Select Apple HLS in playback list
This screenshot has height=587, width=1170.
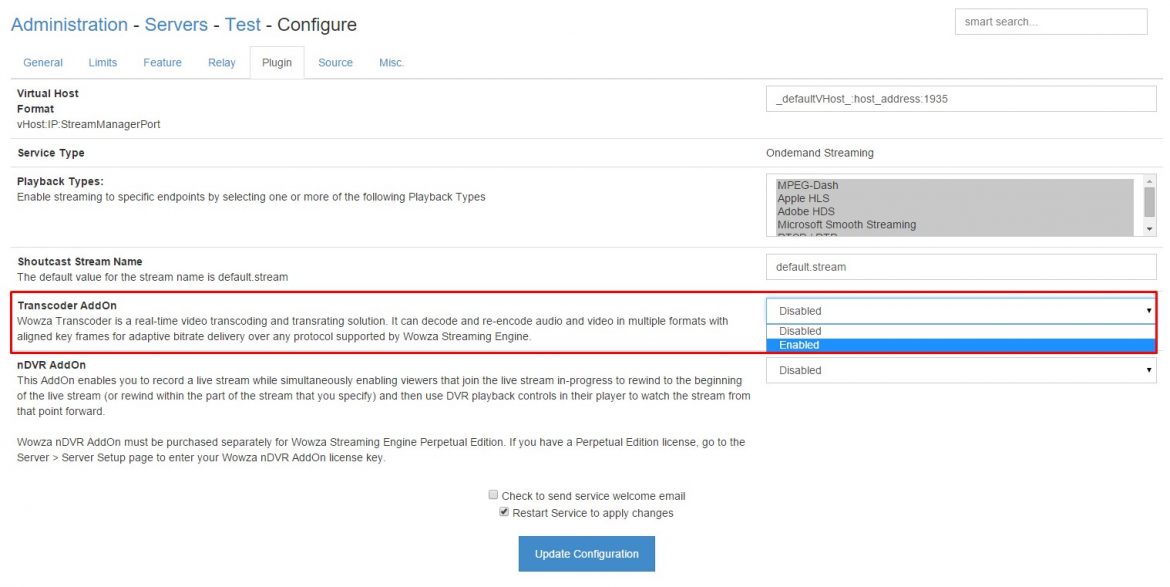click(x=803, y=198)
